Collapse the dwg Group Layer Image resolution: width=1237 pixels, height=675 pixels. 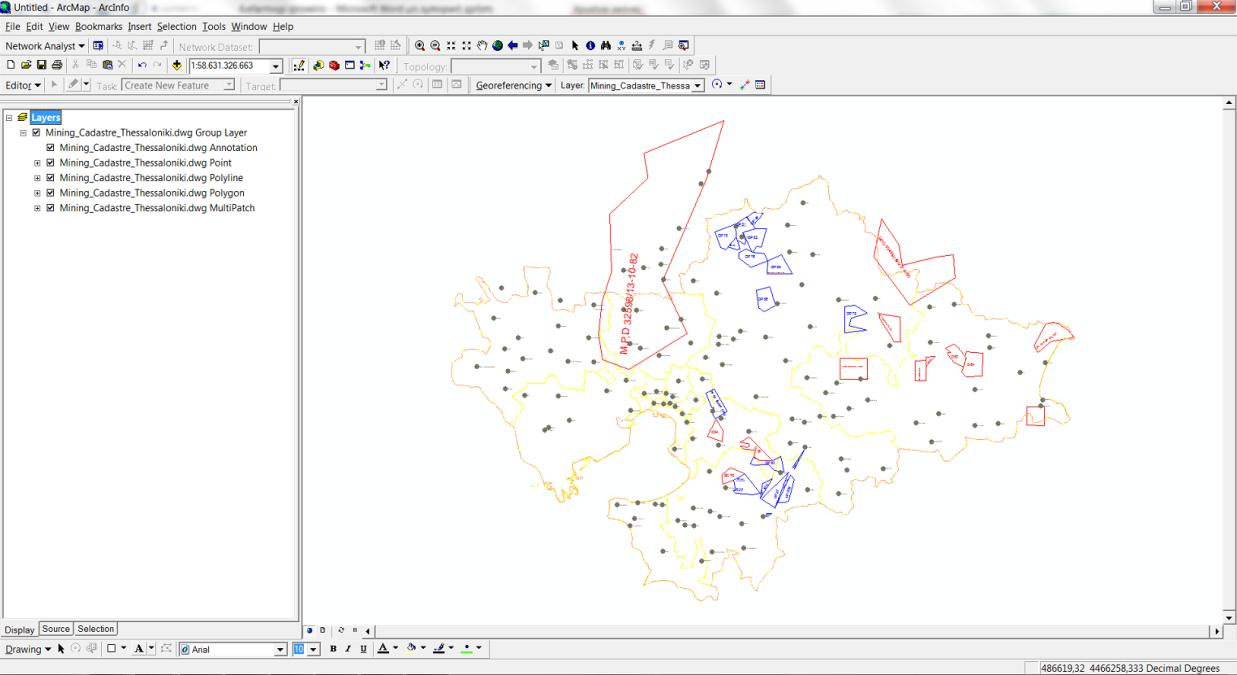click(23, 132)
